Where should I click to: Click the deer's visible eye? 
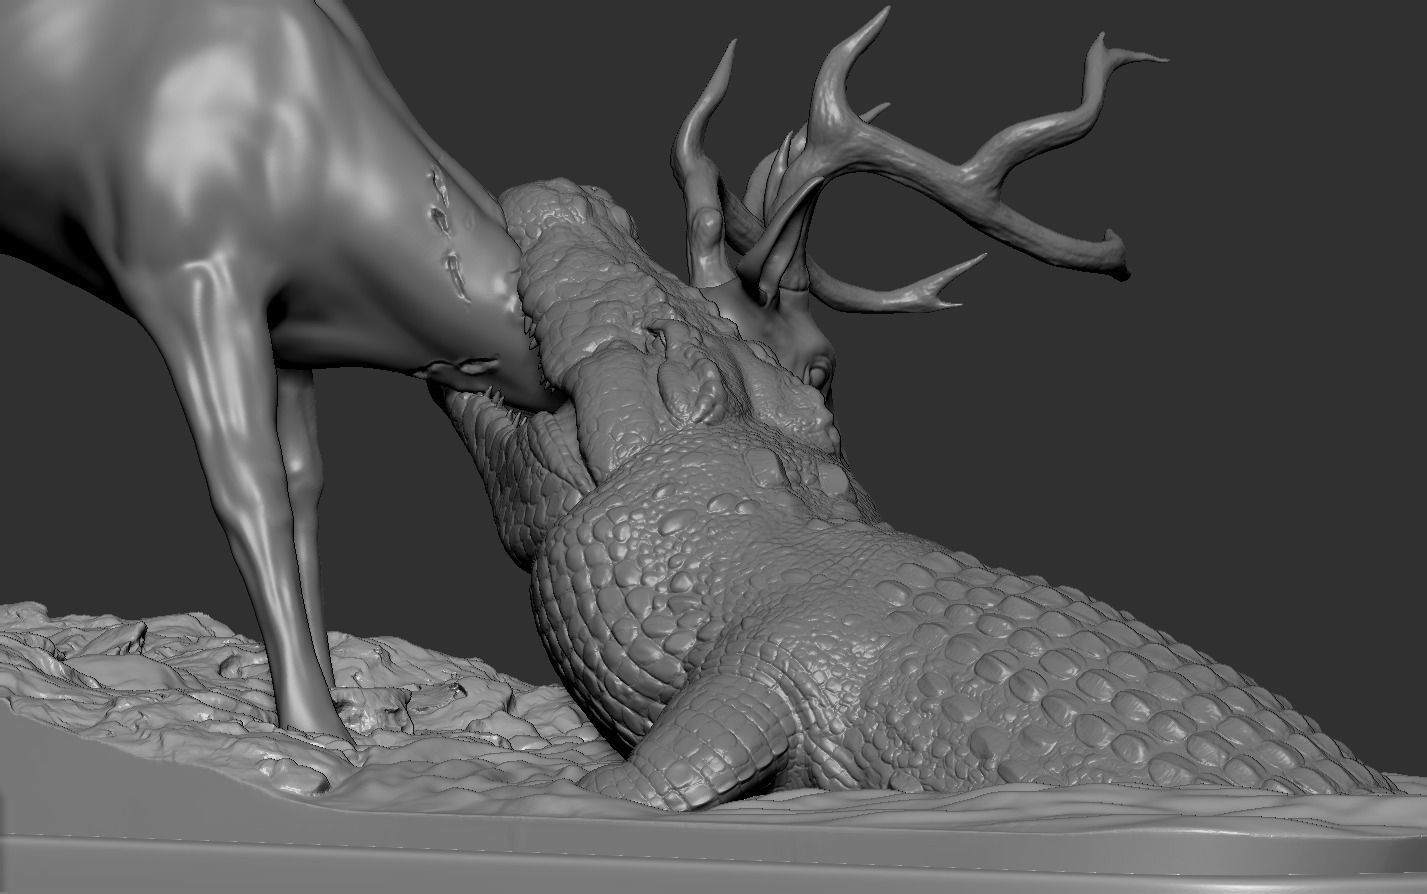point(819,375)
